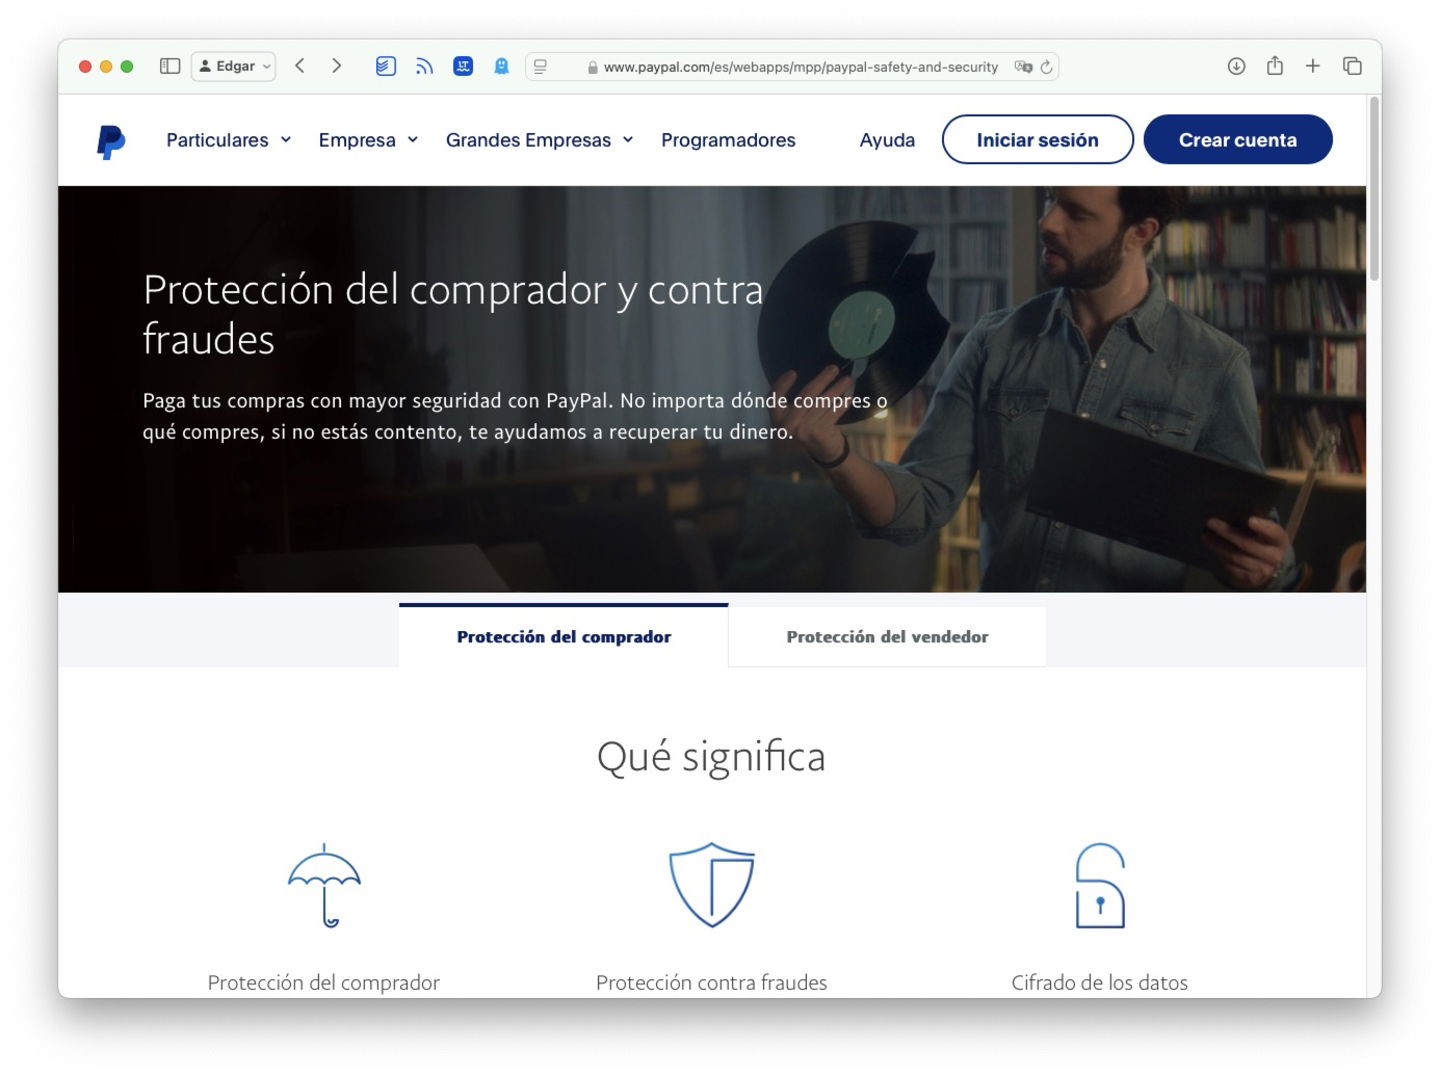1440x1075 pixels.
Task: Open the stacked-layers extension icon in toolbar
Action: click(x=386, y=66)
